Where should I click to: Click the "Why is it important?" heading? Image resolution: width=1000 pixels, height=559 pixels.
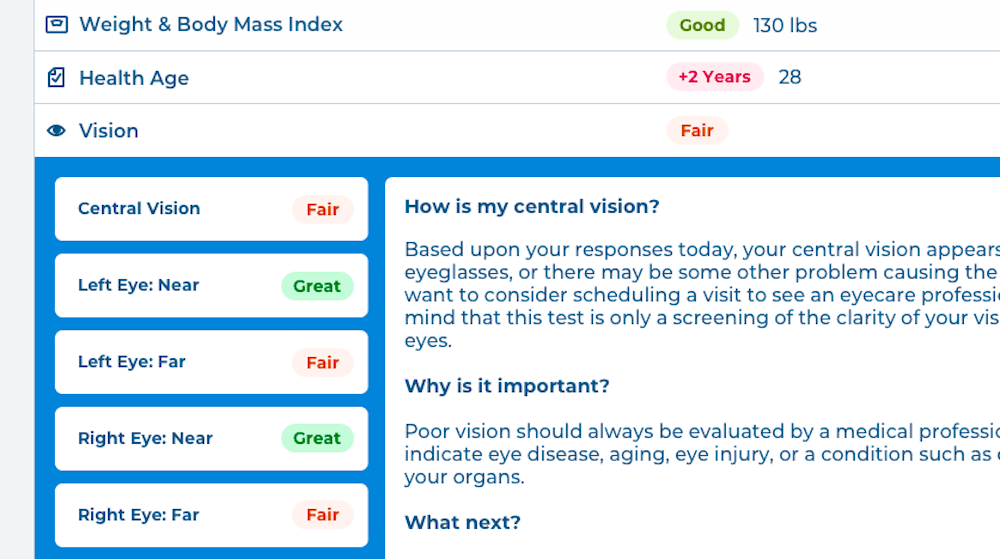[x=507, y=386]
